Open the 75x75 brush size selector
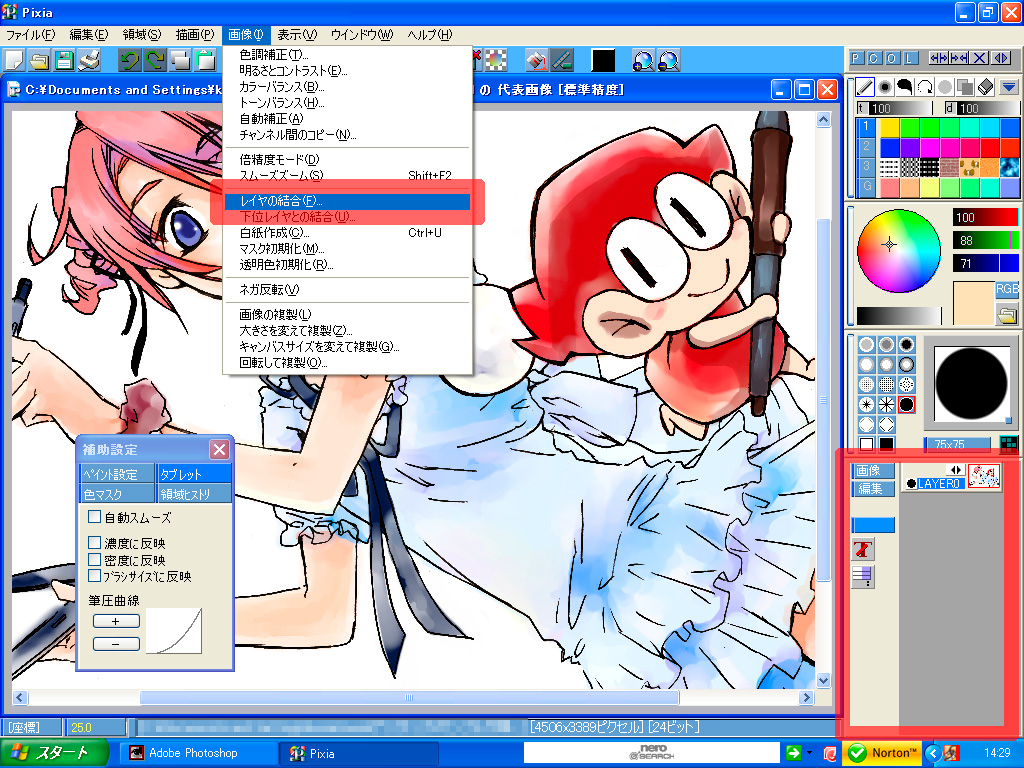Screen dimensions: 1024x768 (x=957, y=444)
